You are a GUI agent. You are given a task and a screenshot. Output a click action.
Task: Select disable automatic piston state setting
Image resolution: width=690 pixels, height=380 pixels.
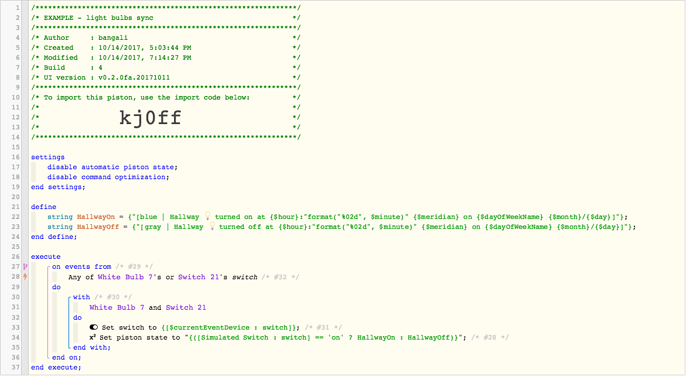pos(112,167)
